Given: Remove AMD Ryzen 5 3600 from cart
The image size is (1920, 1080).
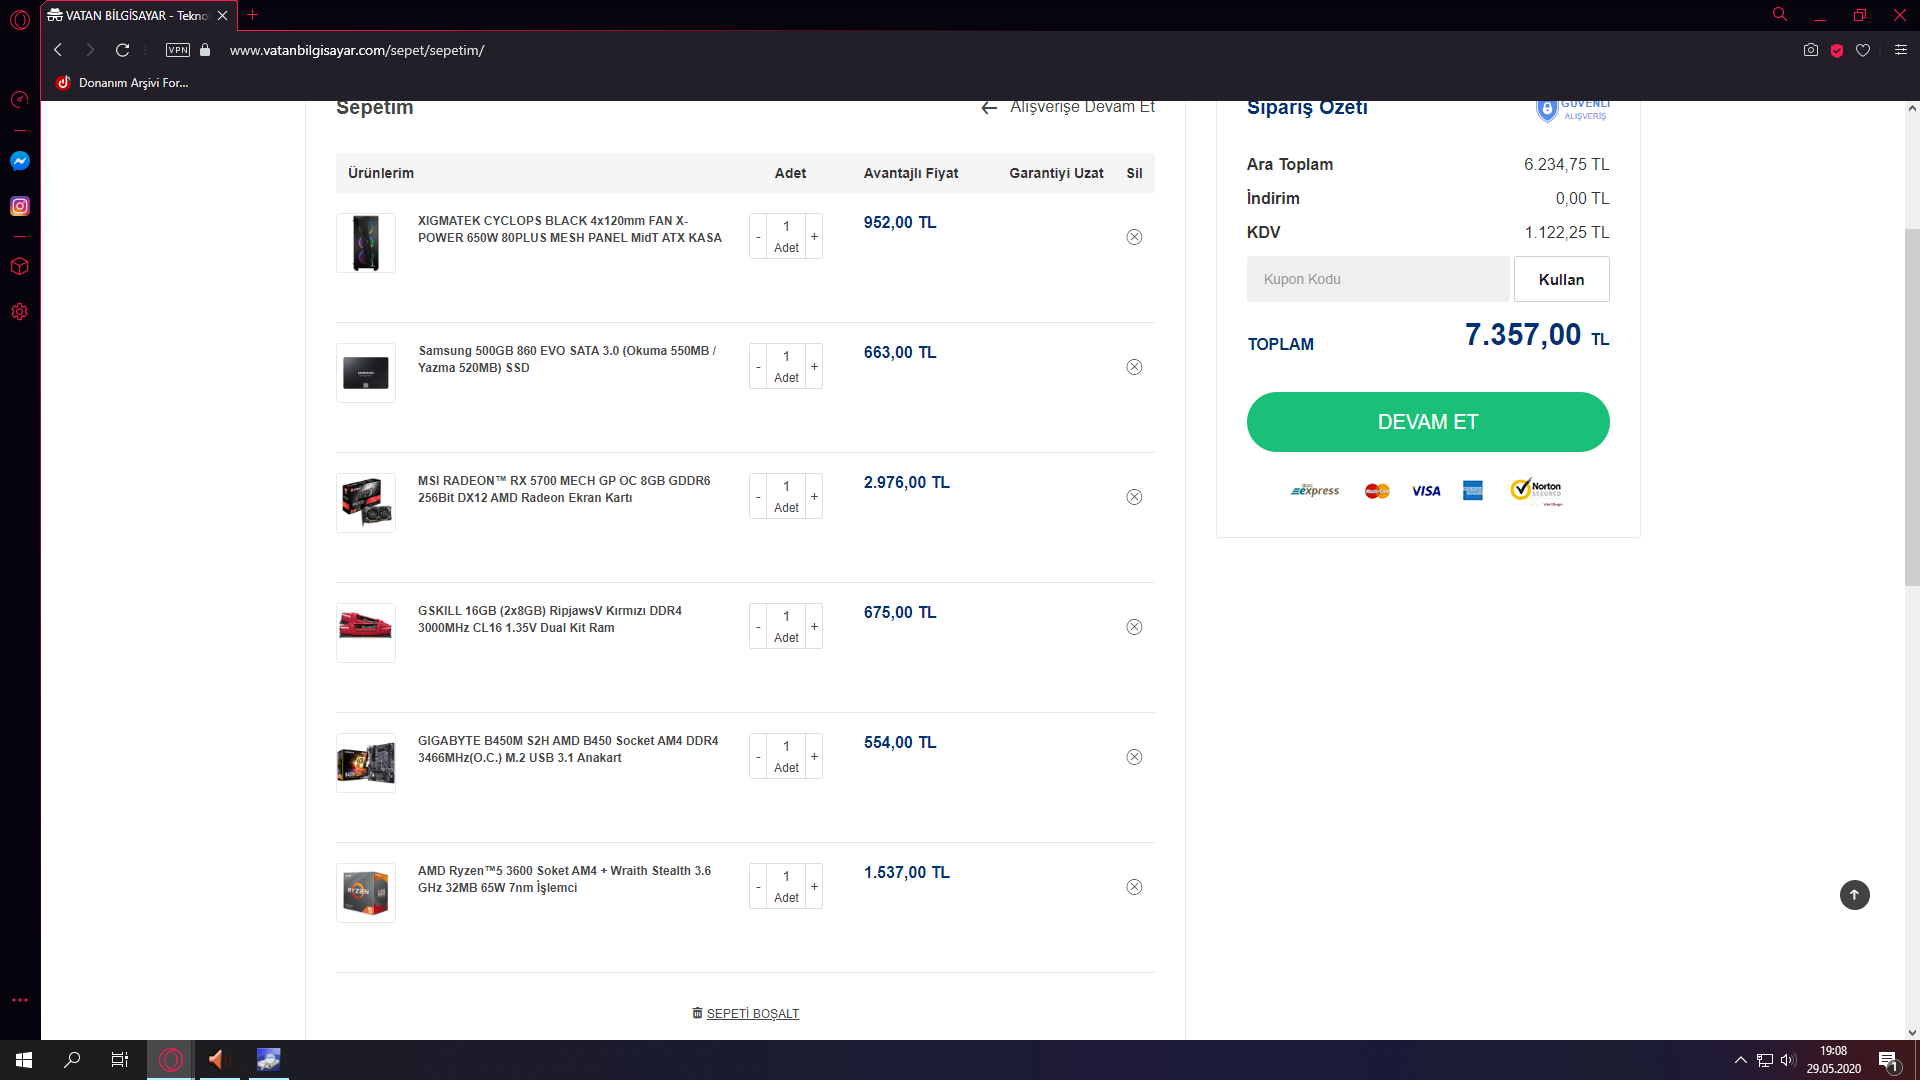Looking at the screenshot, I should (1134, 887).
